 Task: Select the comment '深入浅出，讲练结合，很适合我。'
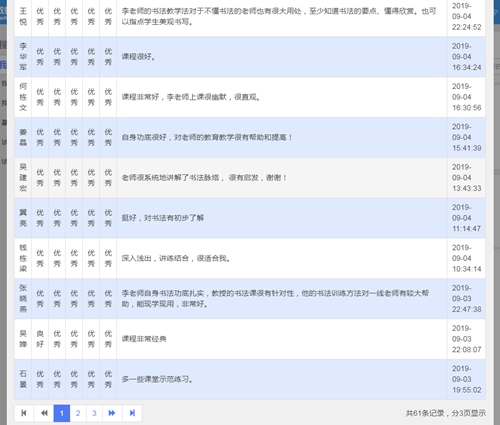176,258
